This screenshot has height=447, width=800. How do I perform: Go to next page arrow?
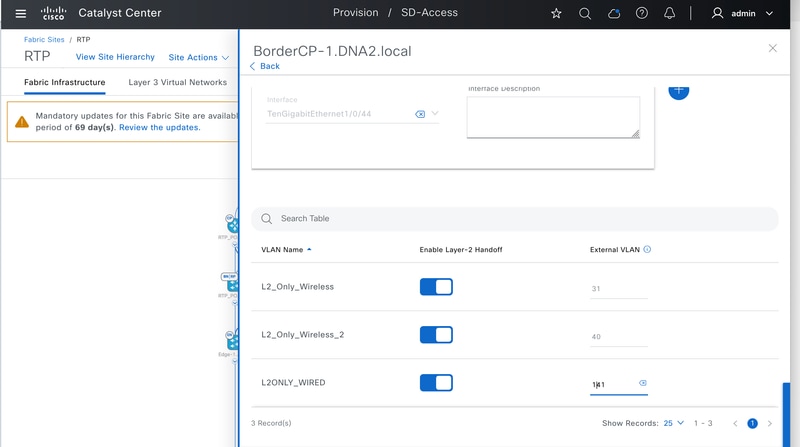[x=769, y=424]
